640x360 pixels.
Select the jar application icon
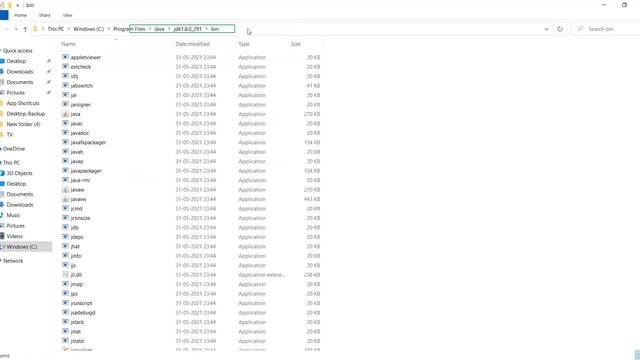[65, 95]
